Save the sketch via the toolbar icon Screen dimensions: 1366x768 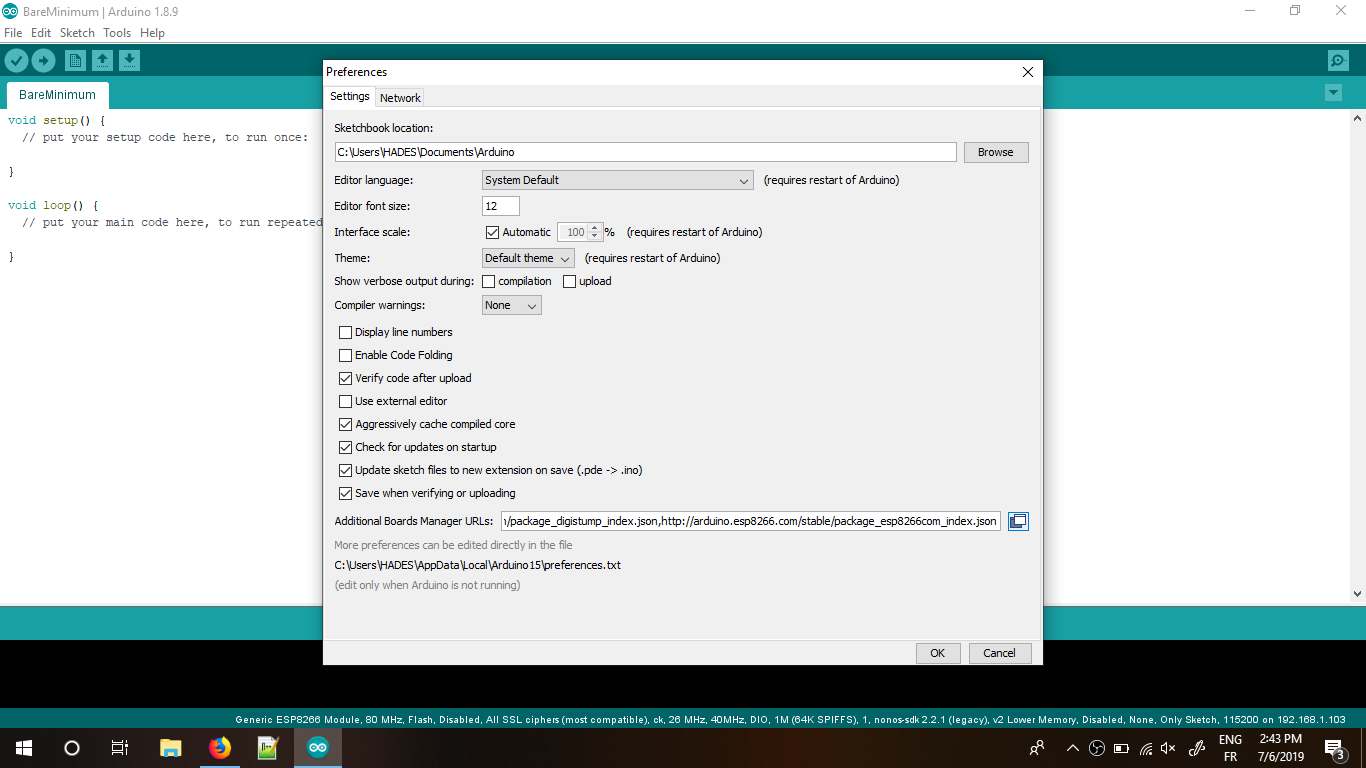point(129,60)
